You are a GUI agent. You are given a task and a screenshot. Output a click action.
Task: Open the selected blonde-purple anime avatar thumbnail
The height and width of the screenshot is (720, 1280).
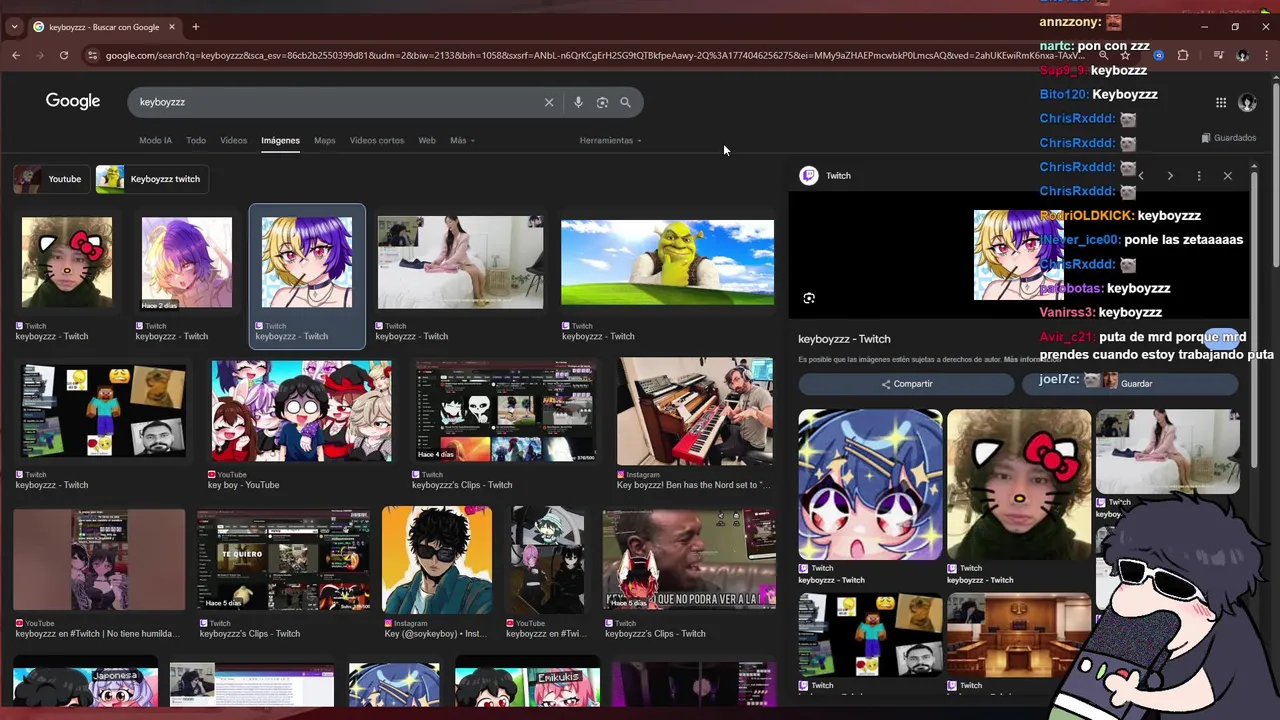pyautogui.click(x=307, y=262)
